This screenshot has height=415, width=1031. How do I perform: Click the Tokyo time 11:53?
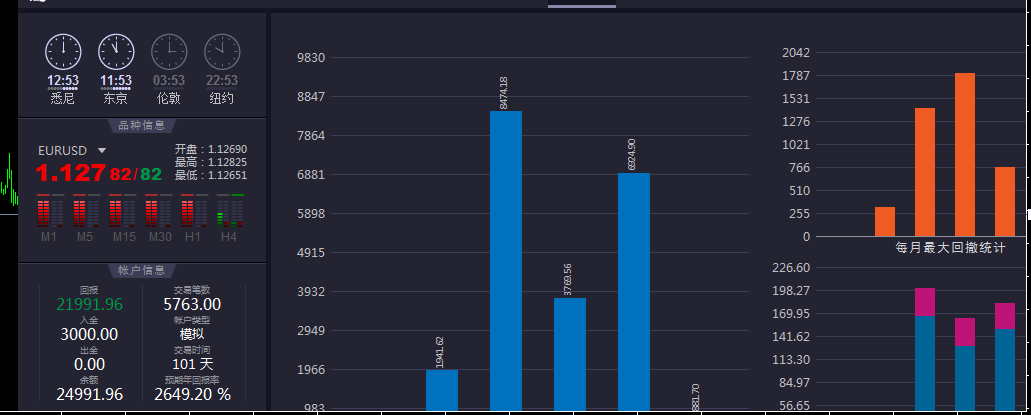click(x=116, y=81)
